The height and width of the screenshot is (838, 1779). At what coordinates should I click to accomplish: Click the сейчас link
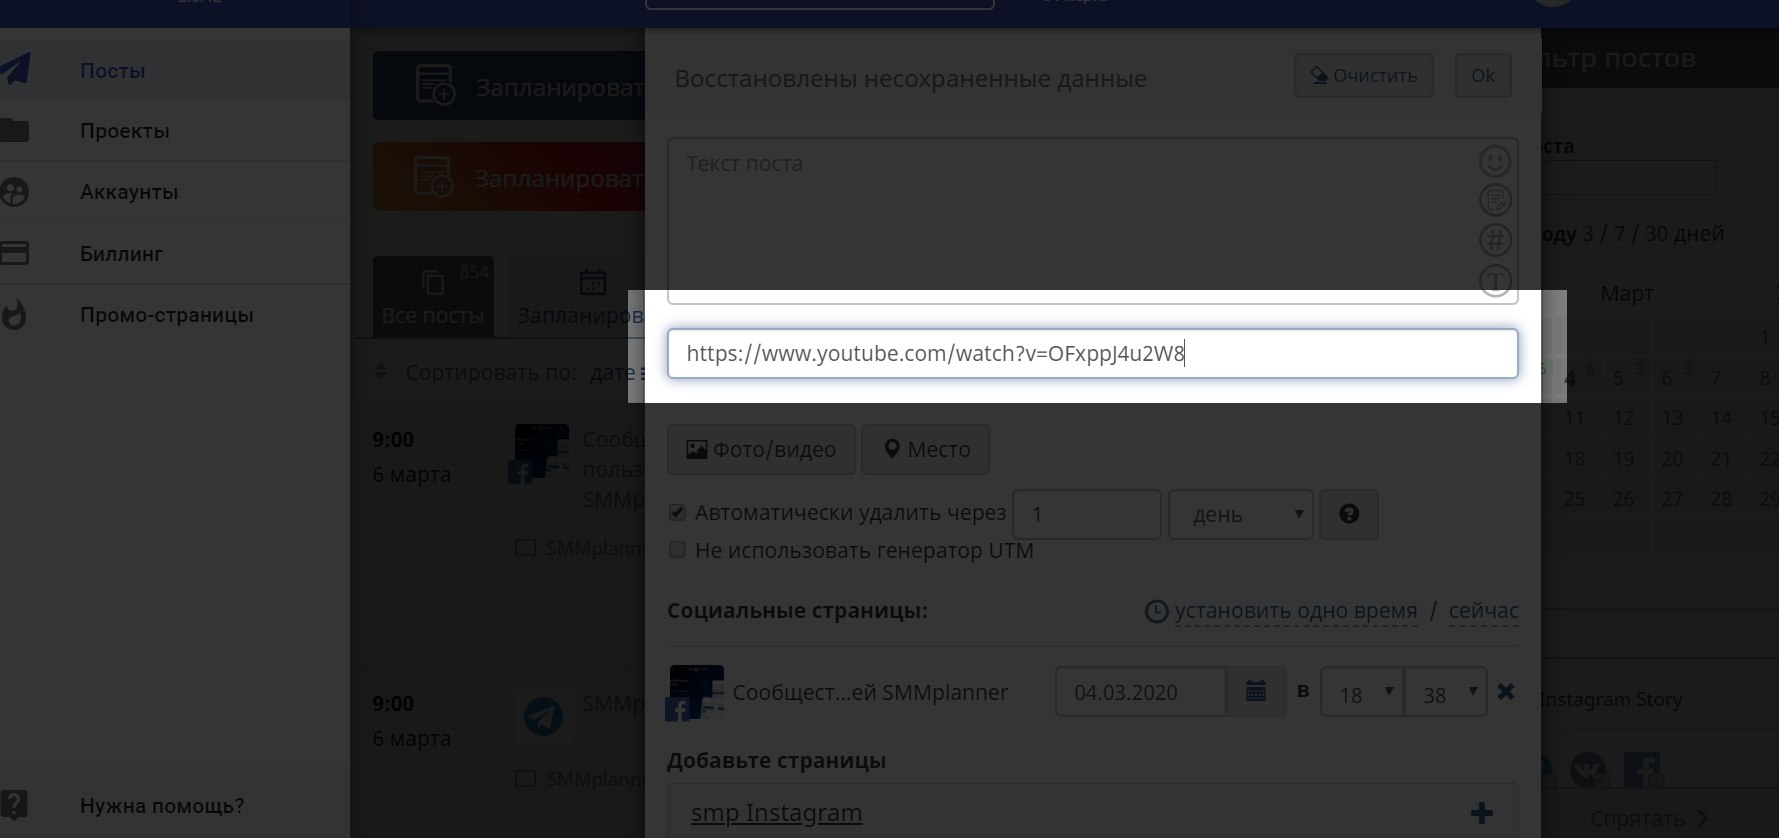(1484, 611)
